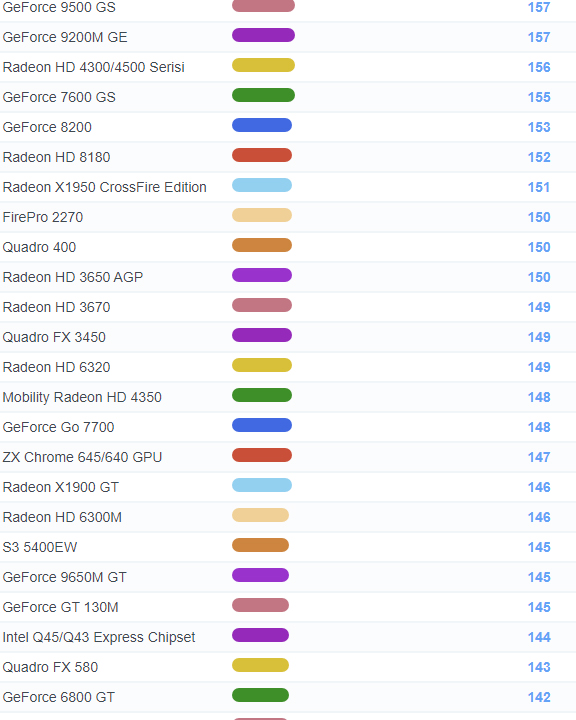
Task: Select Mobility Radeon HD 4350 text
Action: click(82, 397)
